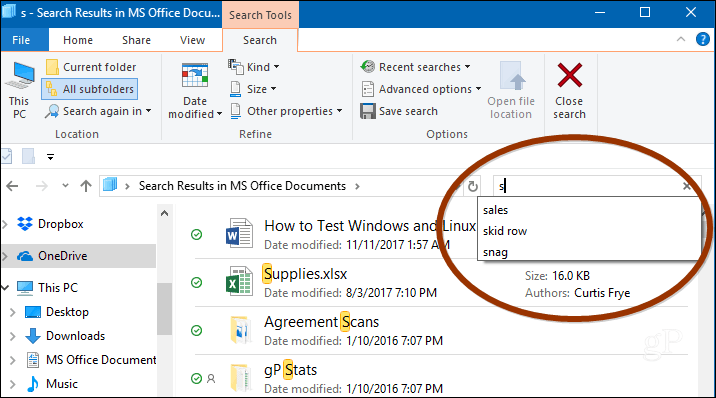Click the address bar refresh icon
Viewport: 716px width, 398px height.
(473, 186)
